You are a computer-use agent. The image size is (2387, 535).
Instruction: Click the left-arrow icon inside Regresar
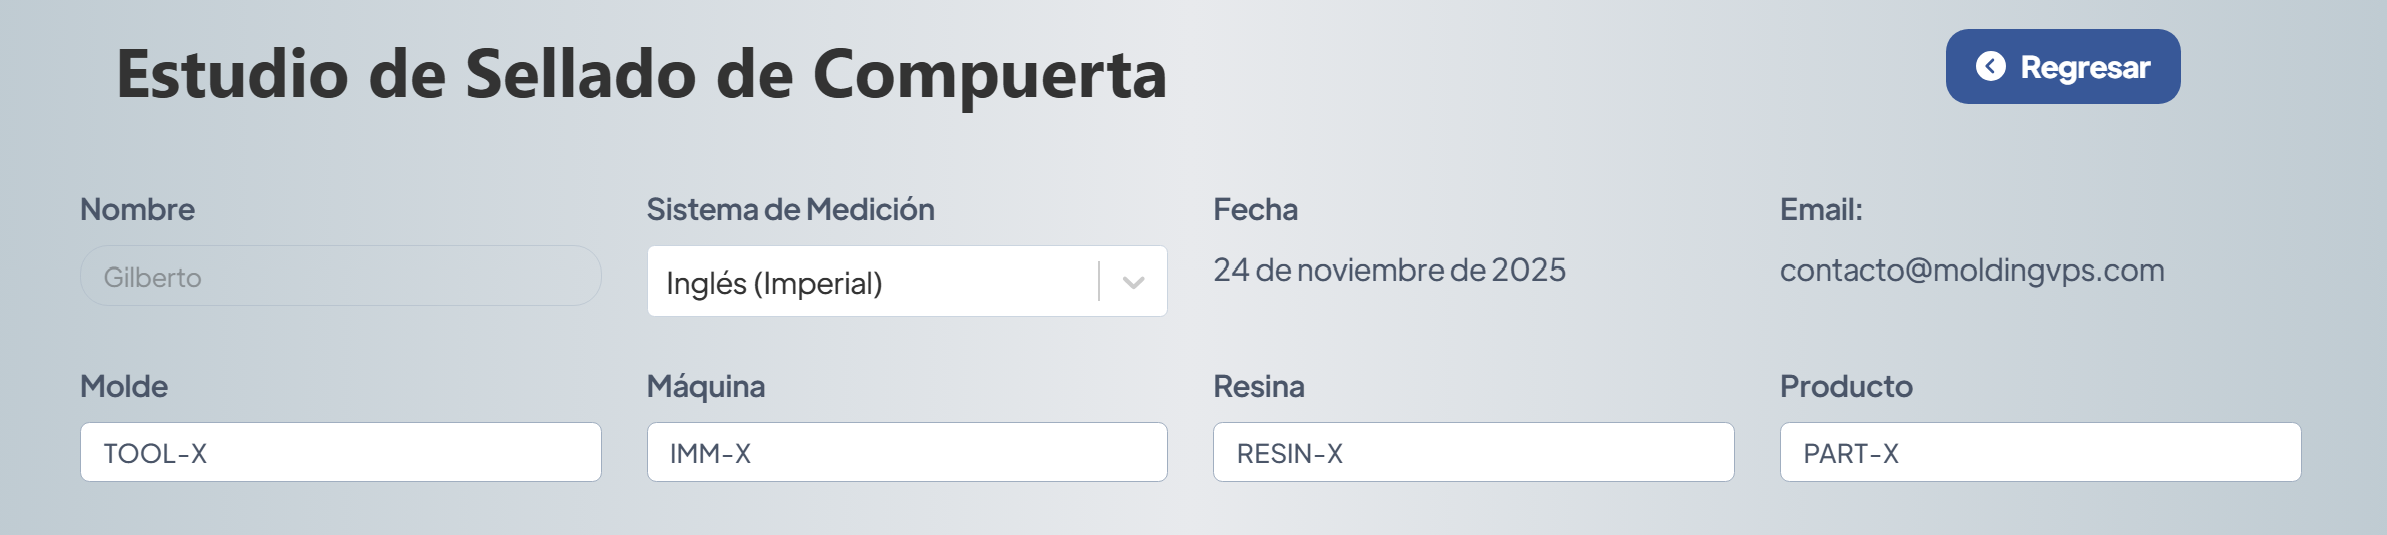(1990, 67)
